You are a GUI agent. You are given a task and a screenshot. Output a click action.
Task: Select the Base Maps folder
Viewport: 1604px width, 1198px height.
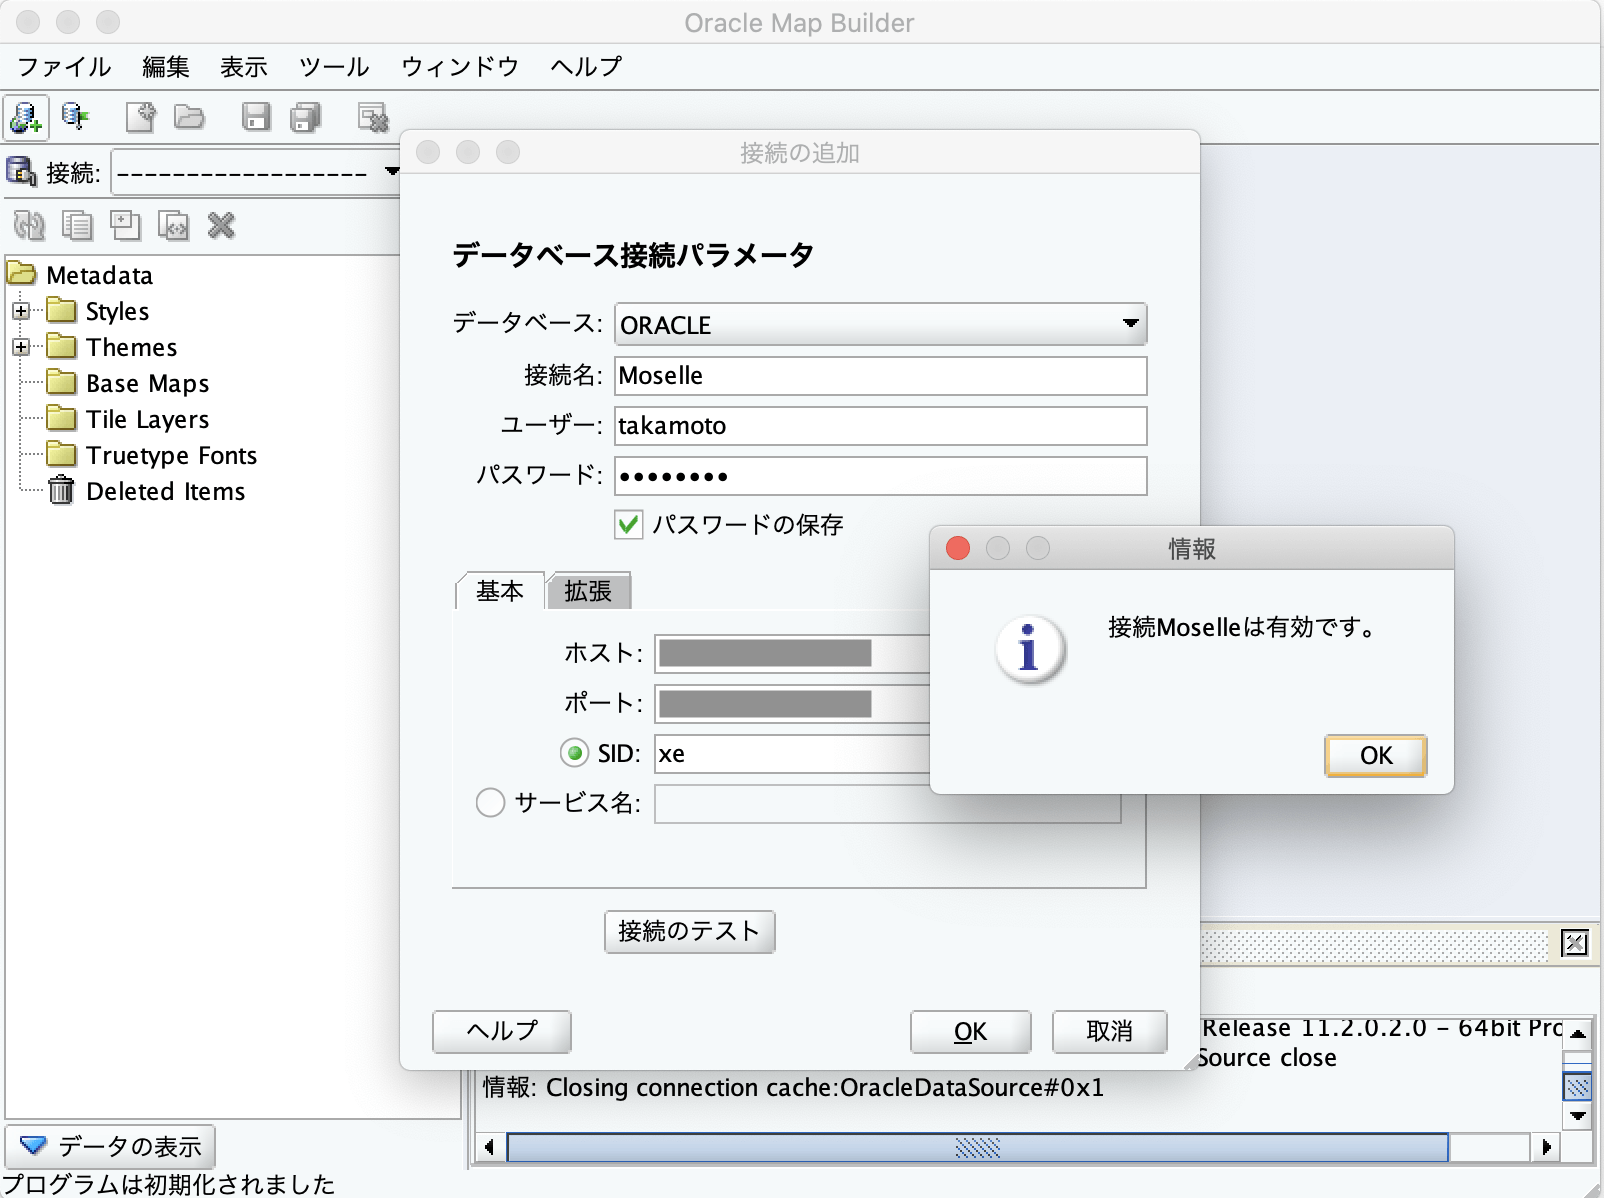coord(129,383)
